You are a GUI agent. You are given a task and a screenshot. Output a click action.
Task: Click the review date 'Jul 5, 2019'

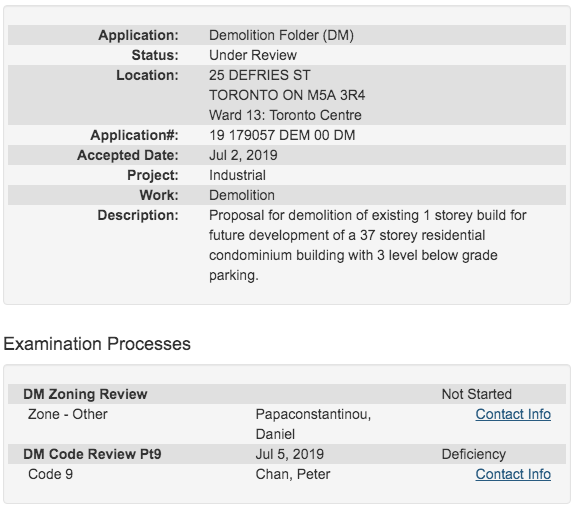tap(290, 454)
